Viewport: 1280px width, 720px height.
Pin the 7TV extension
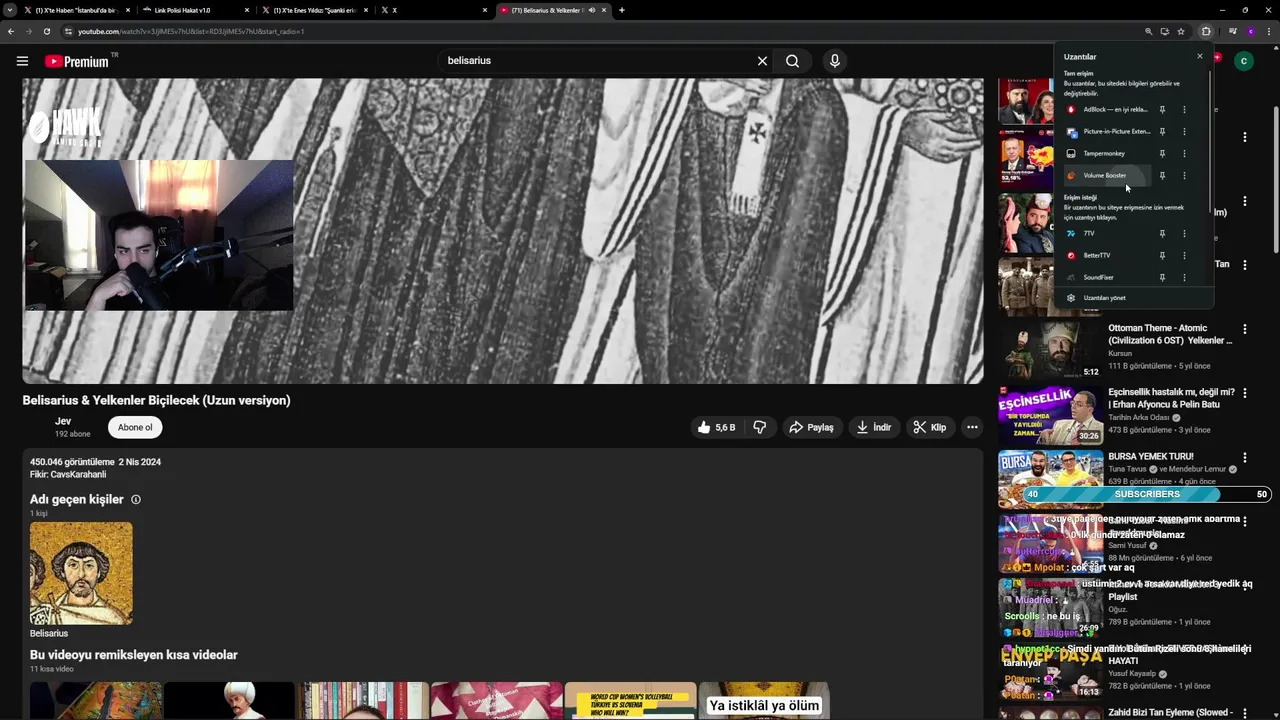[1162, 233]
